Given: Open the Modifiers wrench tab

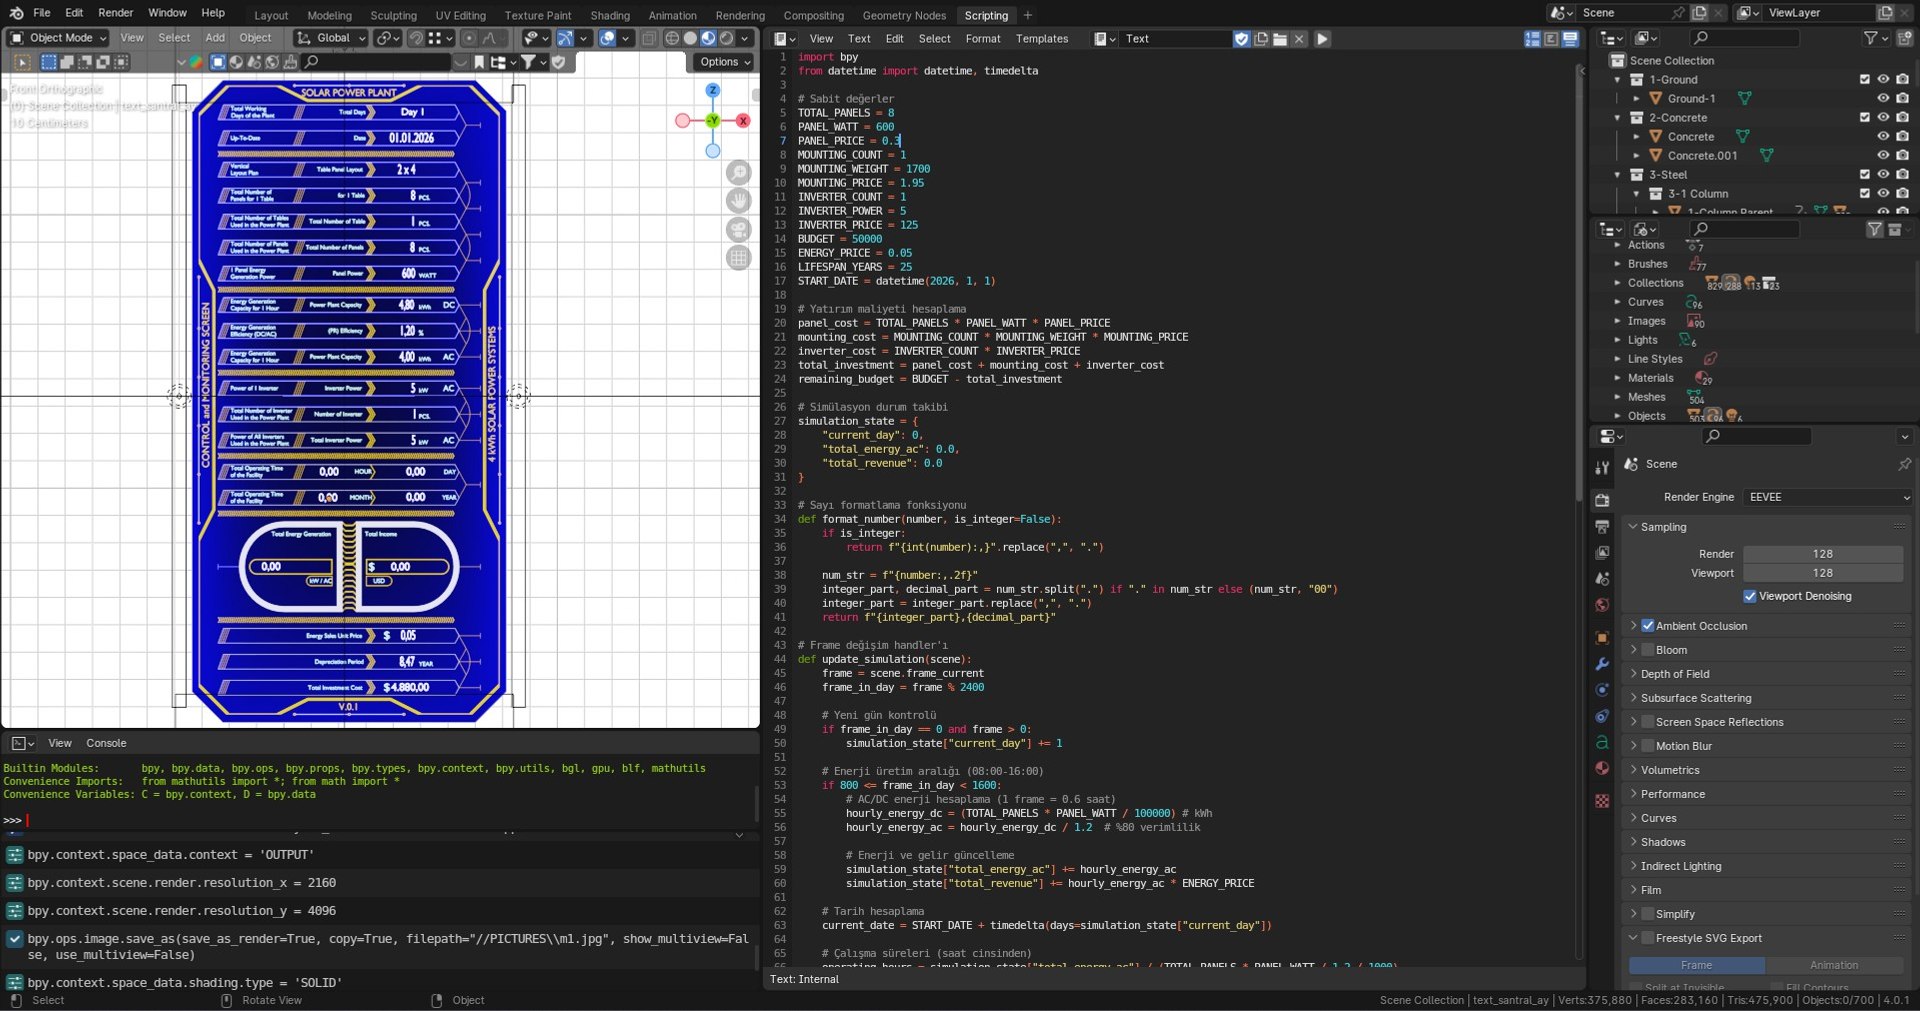Looking at the screenshot, I should tap(1602, 663).
